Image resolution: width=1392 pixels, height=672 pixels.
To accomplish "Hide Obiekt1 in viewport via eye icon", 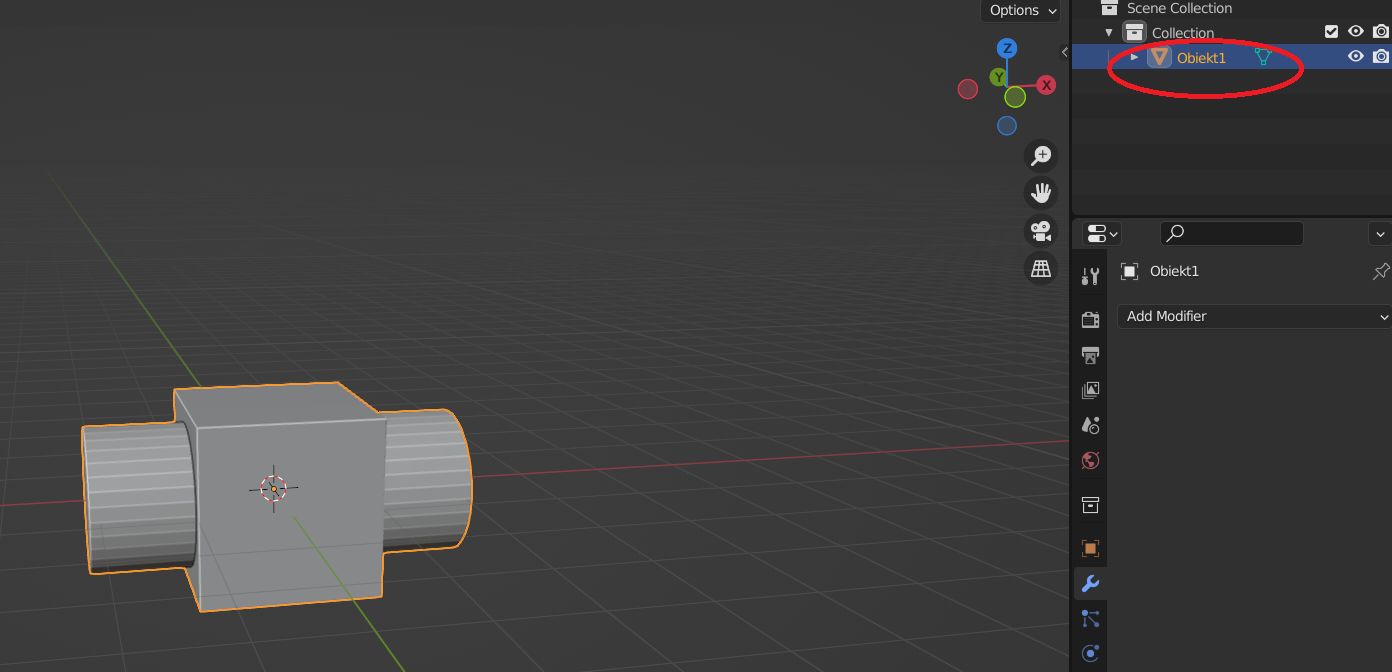I will [x=1356, y=57].
